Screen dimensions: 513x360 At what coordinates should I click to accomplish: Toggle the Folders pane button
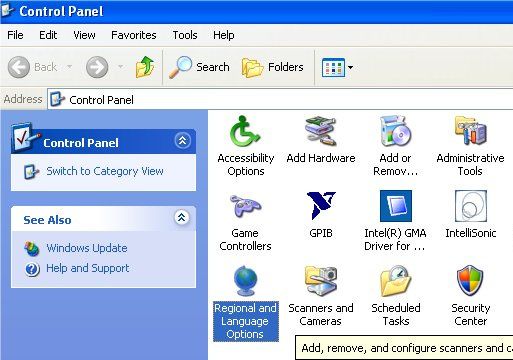[x=273, y=67]
